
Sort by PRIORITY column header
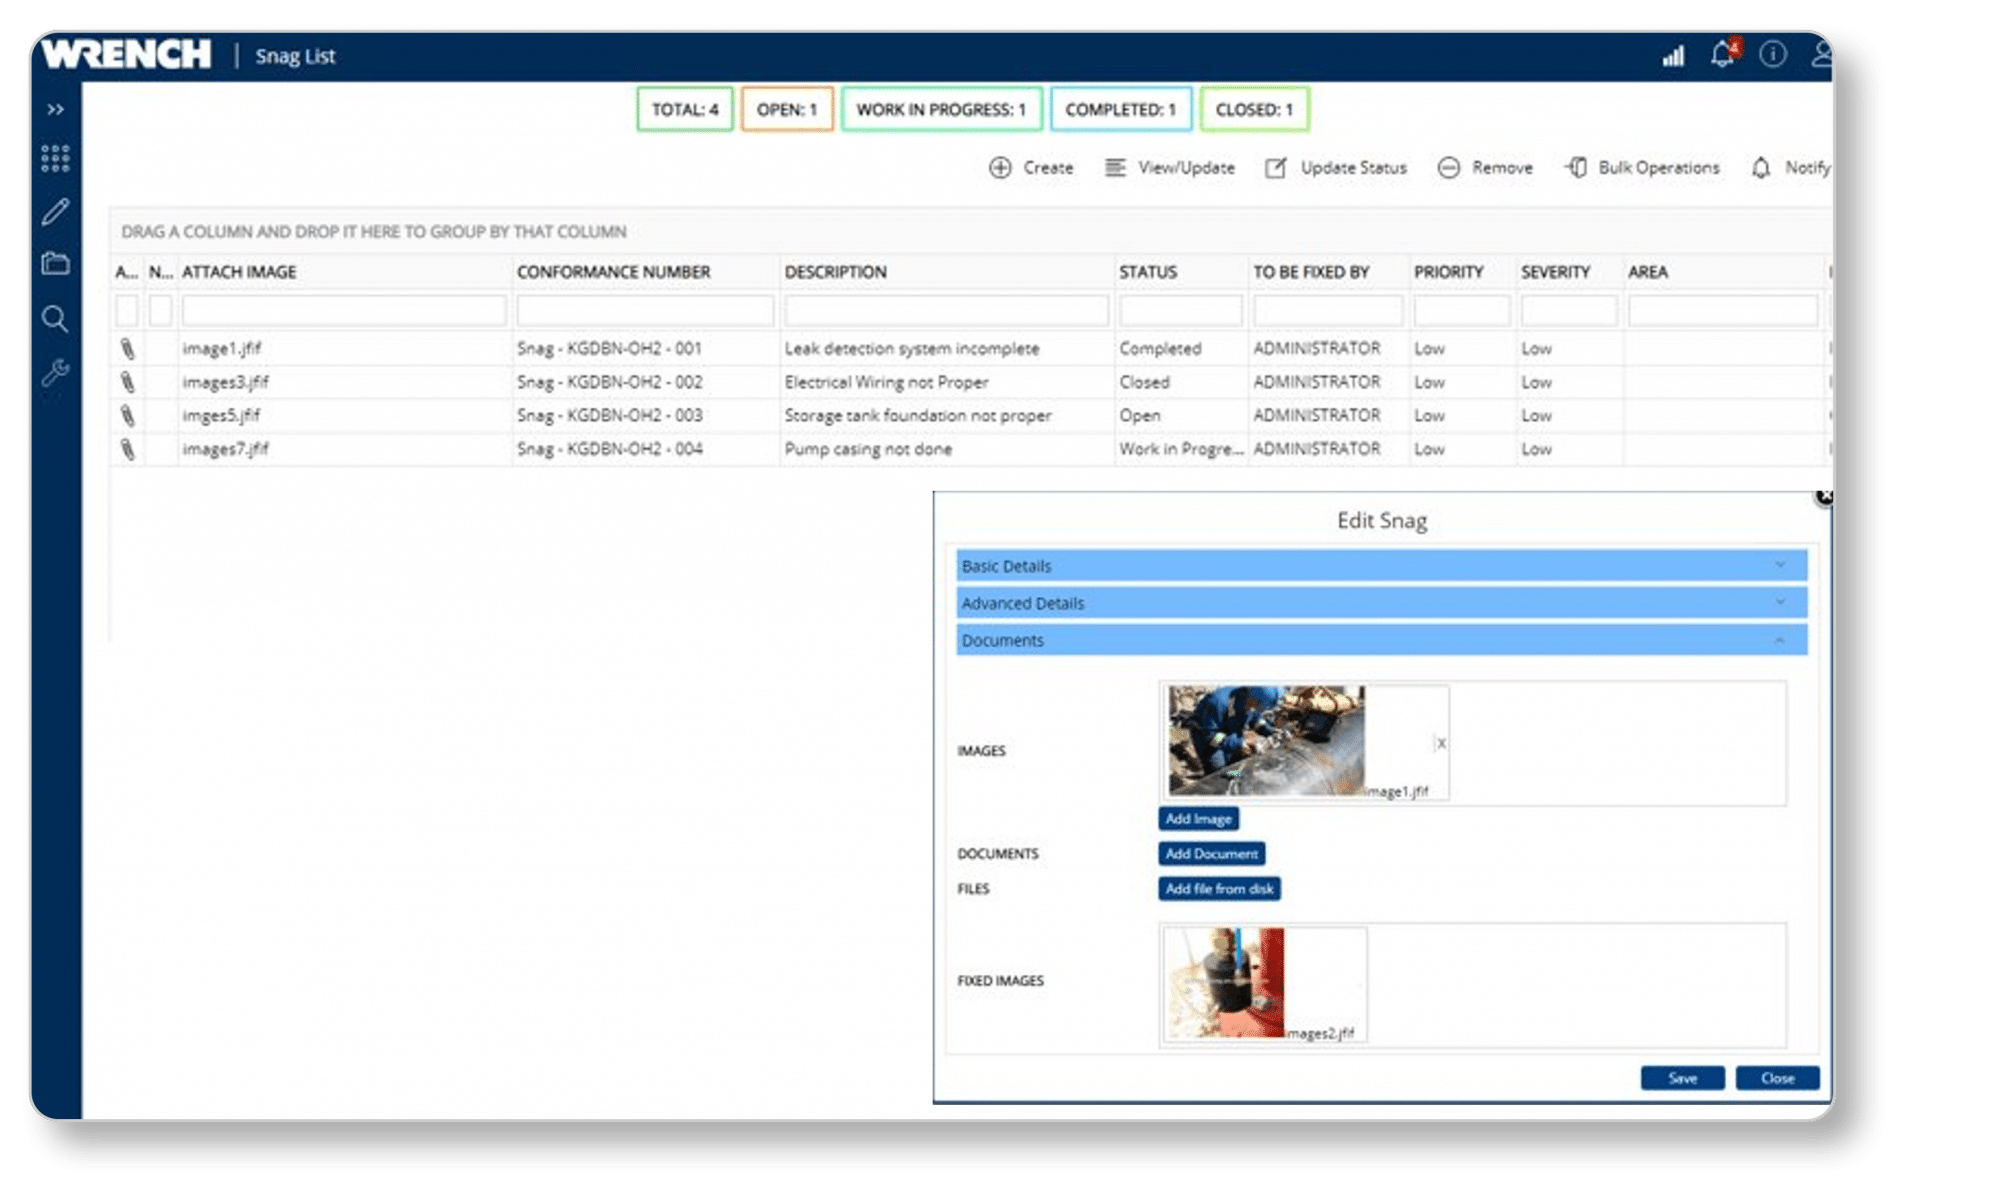[1448, 272]
